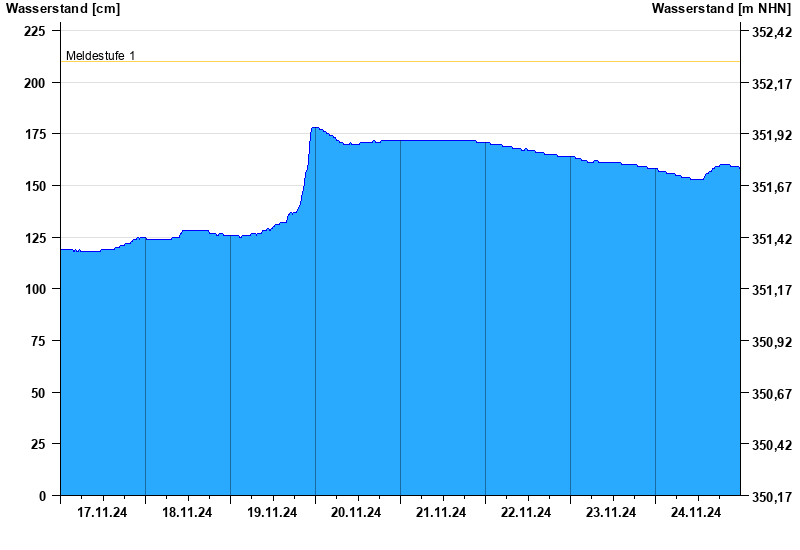The width and height of the screenshot is (800, 550).
Task: Click the date label 21.11.24
Action: click(x=441, y=512)
